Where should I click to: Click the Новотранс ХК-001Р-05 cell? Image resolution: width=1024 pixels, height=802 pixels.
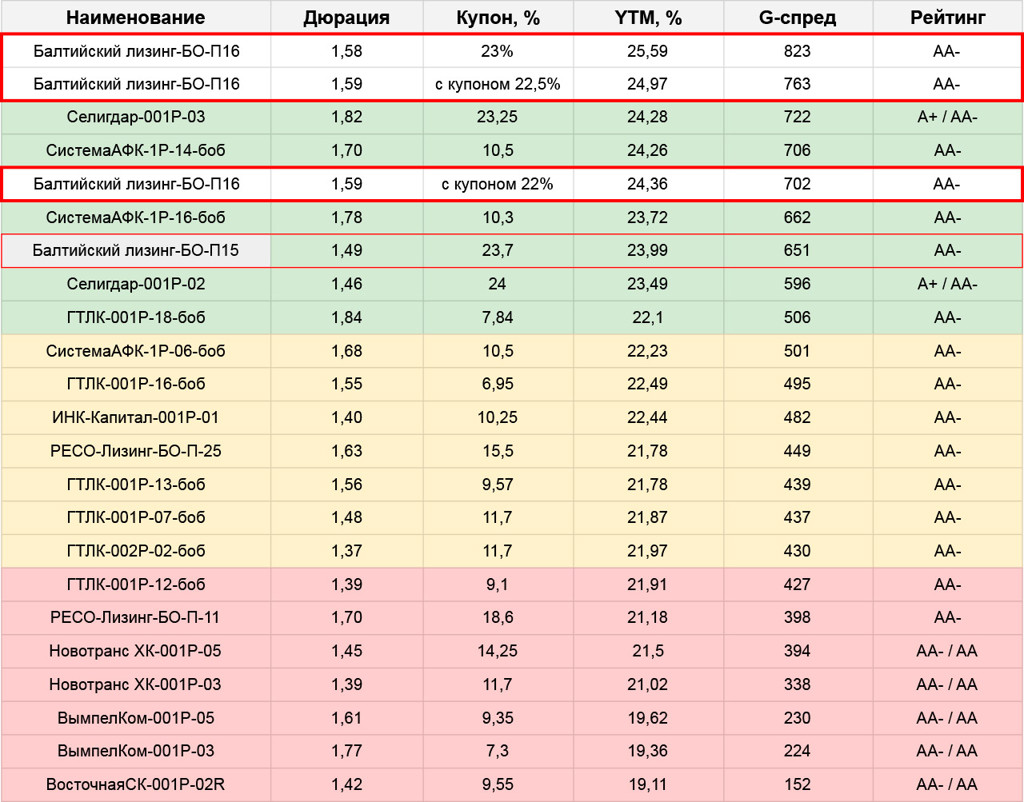(x=136, y=651)
